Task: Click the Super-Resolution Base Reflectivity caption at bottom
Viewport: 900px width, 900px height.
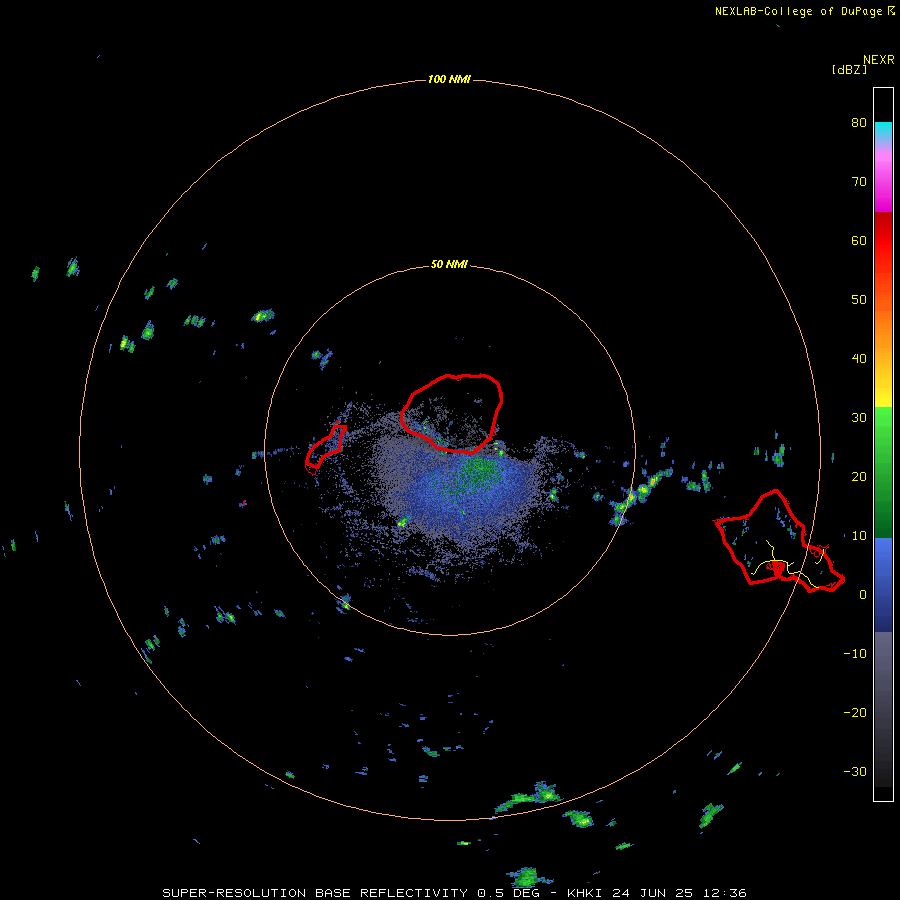Action: point(455,893)
